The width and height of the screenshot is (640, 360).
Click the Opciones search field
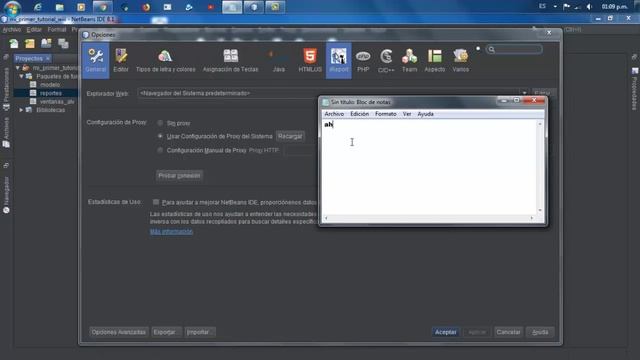point(514,49)
